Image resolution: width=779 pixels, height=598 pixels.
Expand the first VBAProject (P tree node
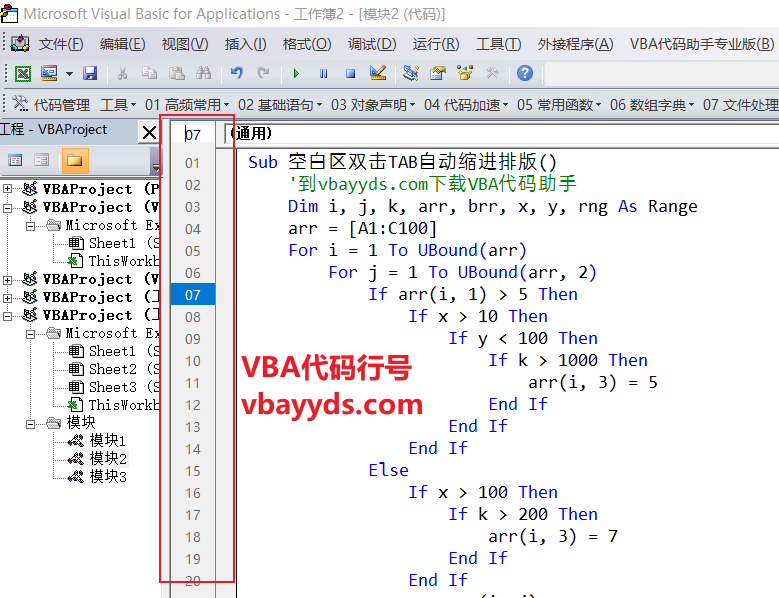7,188
